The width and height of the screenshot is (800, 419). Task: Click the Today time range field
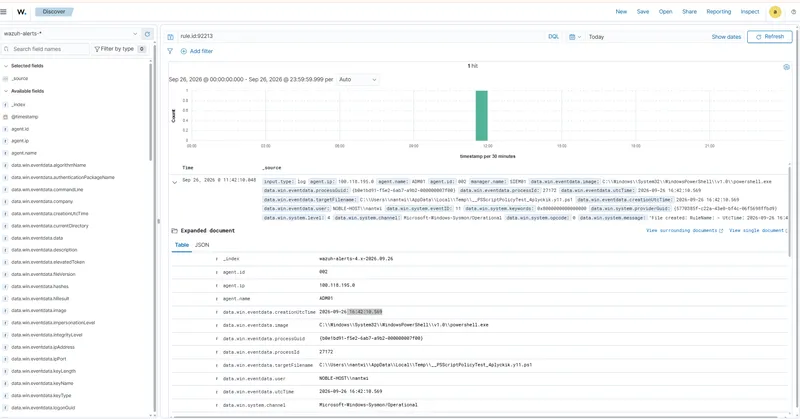646,37
